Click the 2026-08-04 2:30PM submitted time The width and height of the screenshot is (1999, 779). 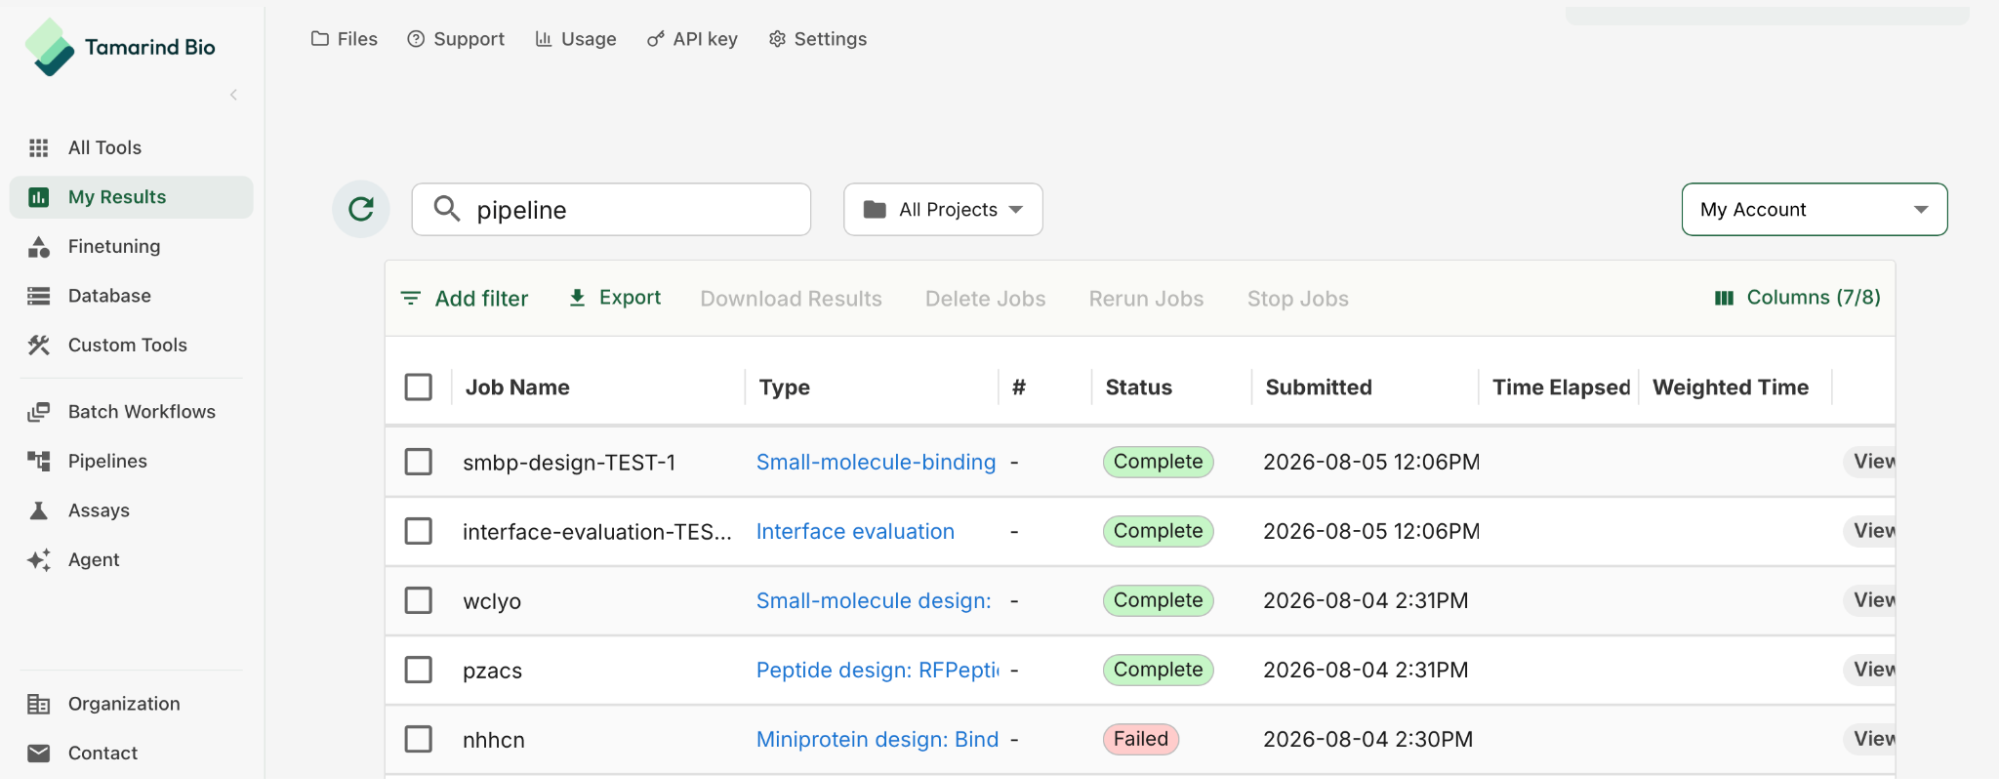[x=1367, y=739]
